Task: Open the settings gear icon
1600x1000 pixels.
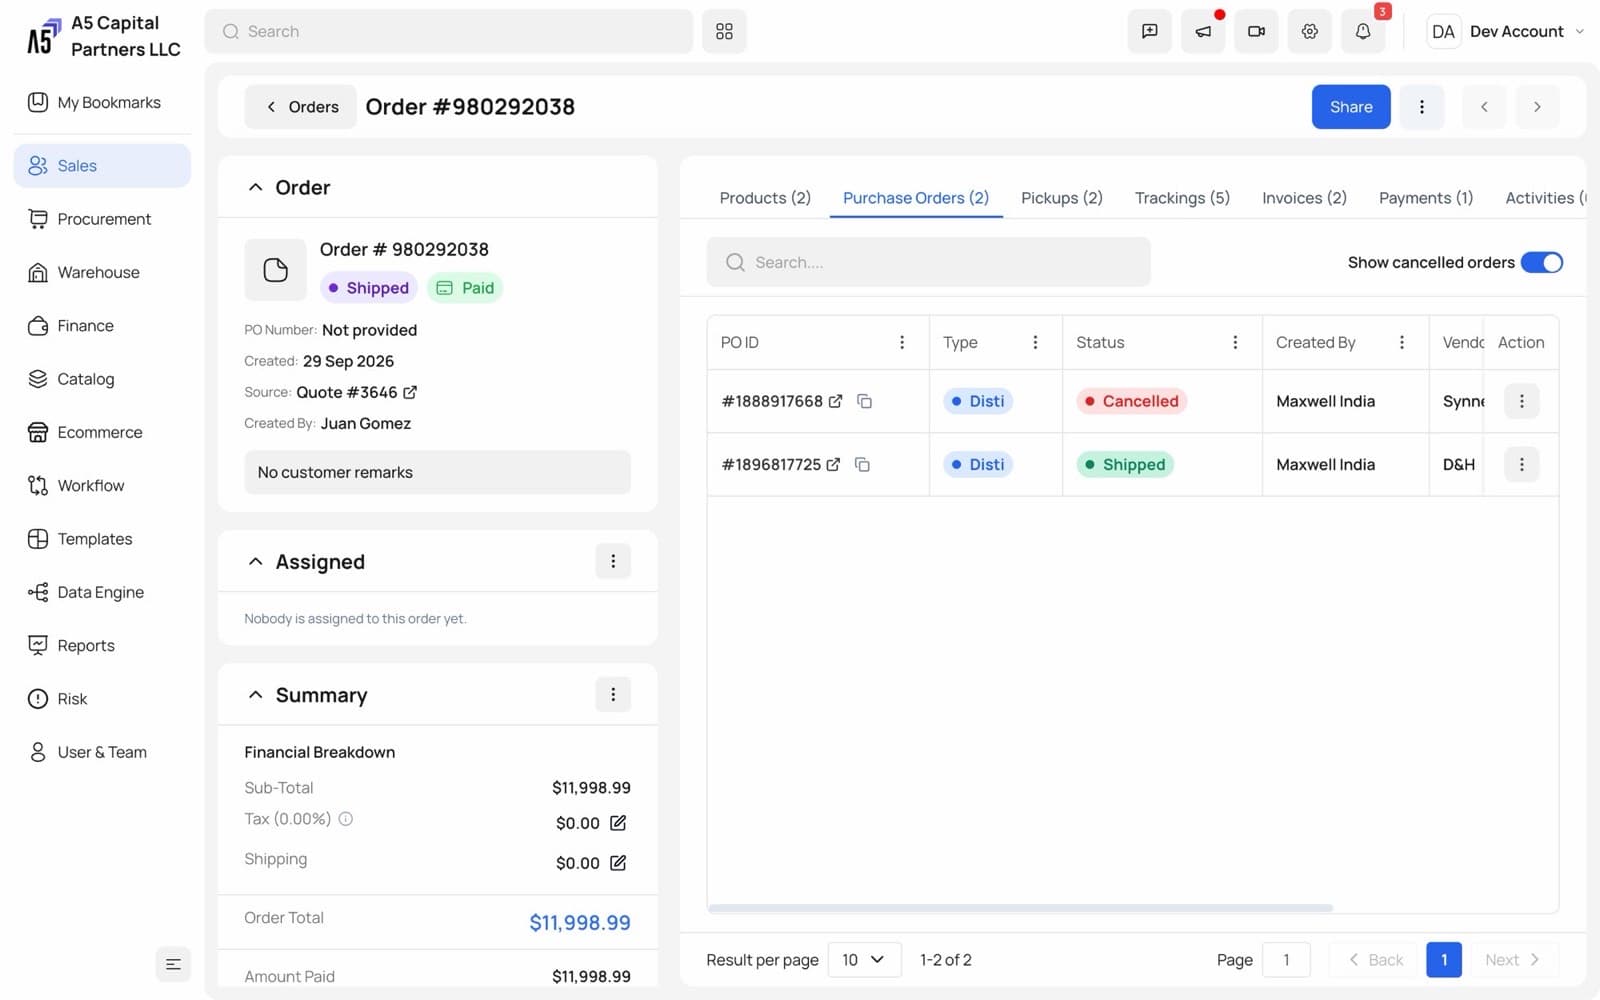Action: [1309, 31]
